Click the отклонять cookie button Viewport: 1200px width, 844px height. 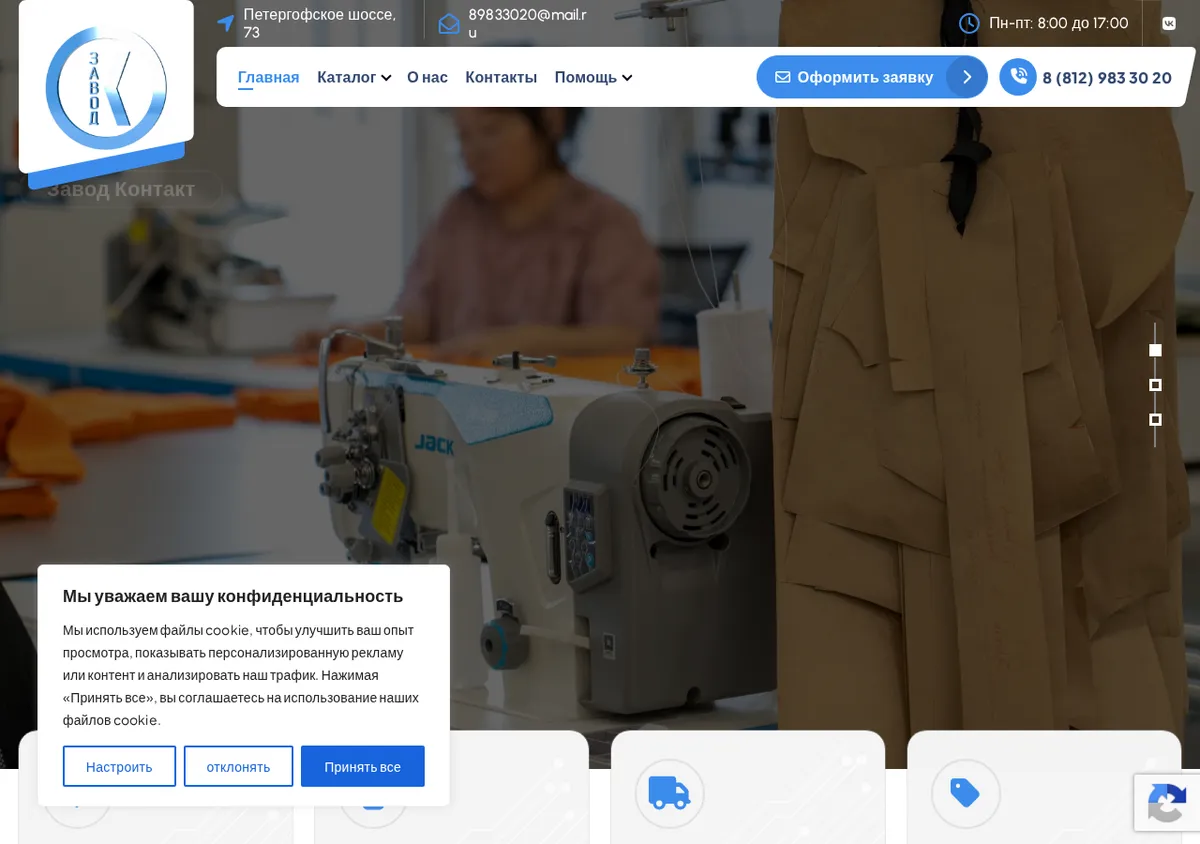238,766
